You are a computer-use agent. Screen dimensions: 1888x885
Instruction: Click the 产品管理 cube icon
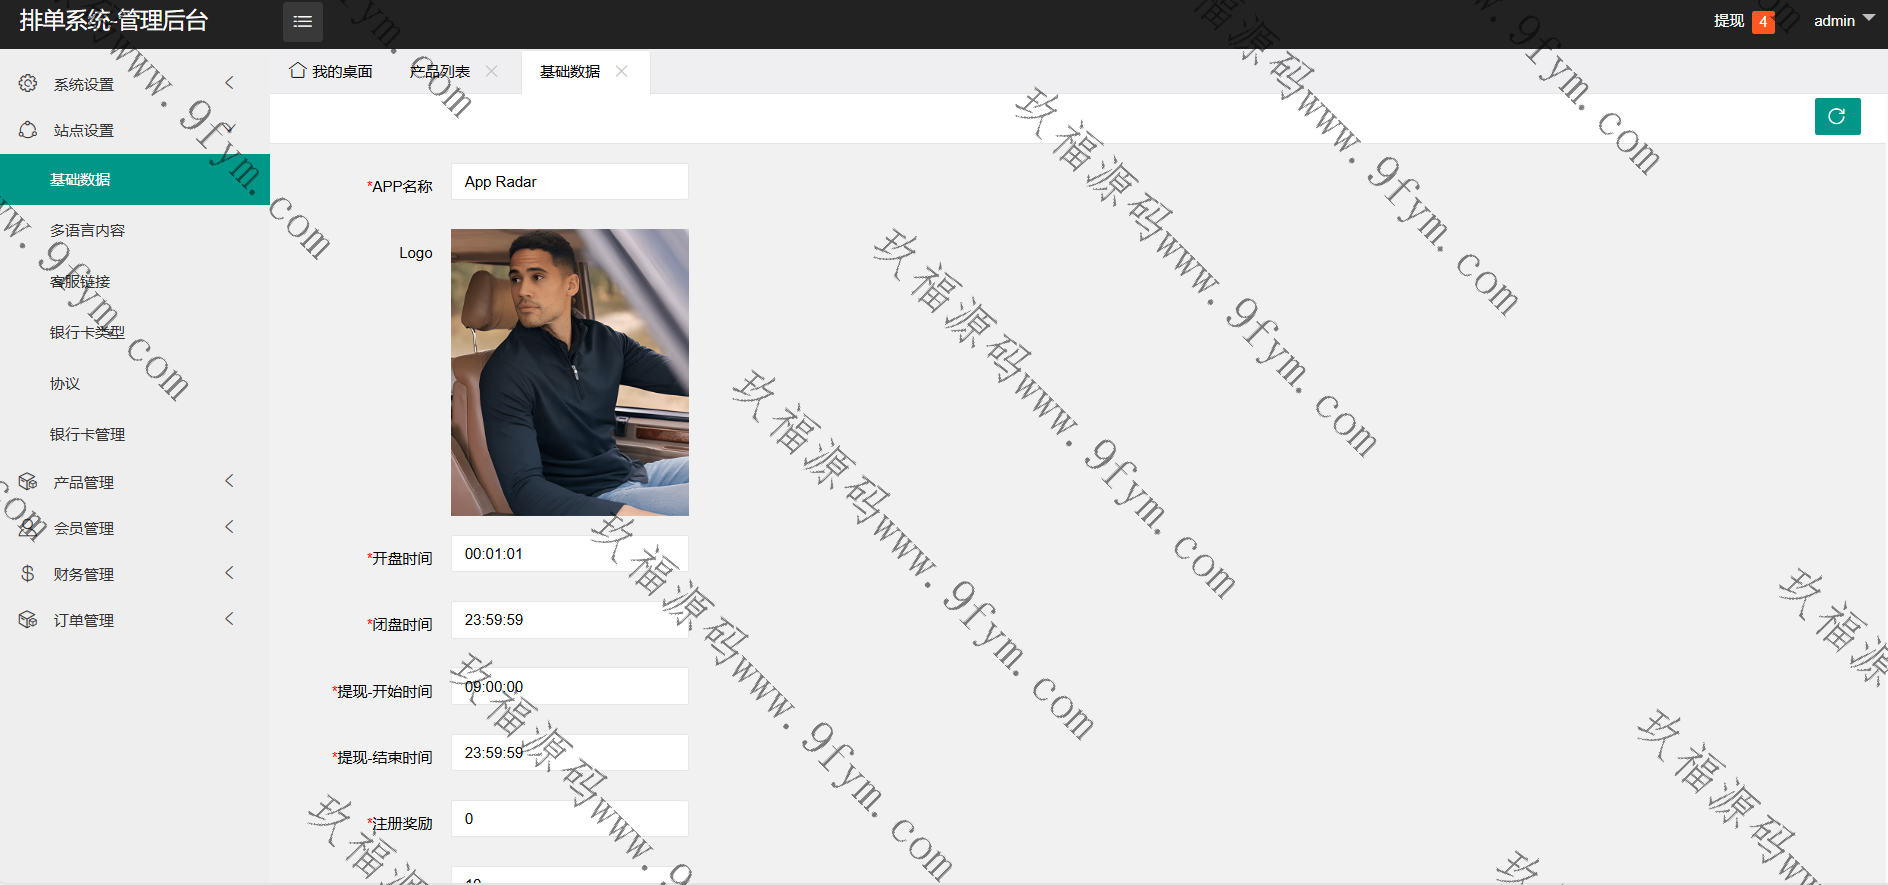(28, 482)
